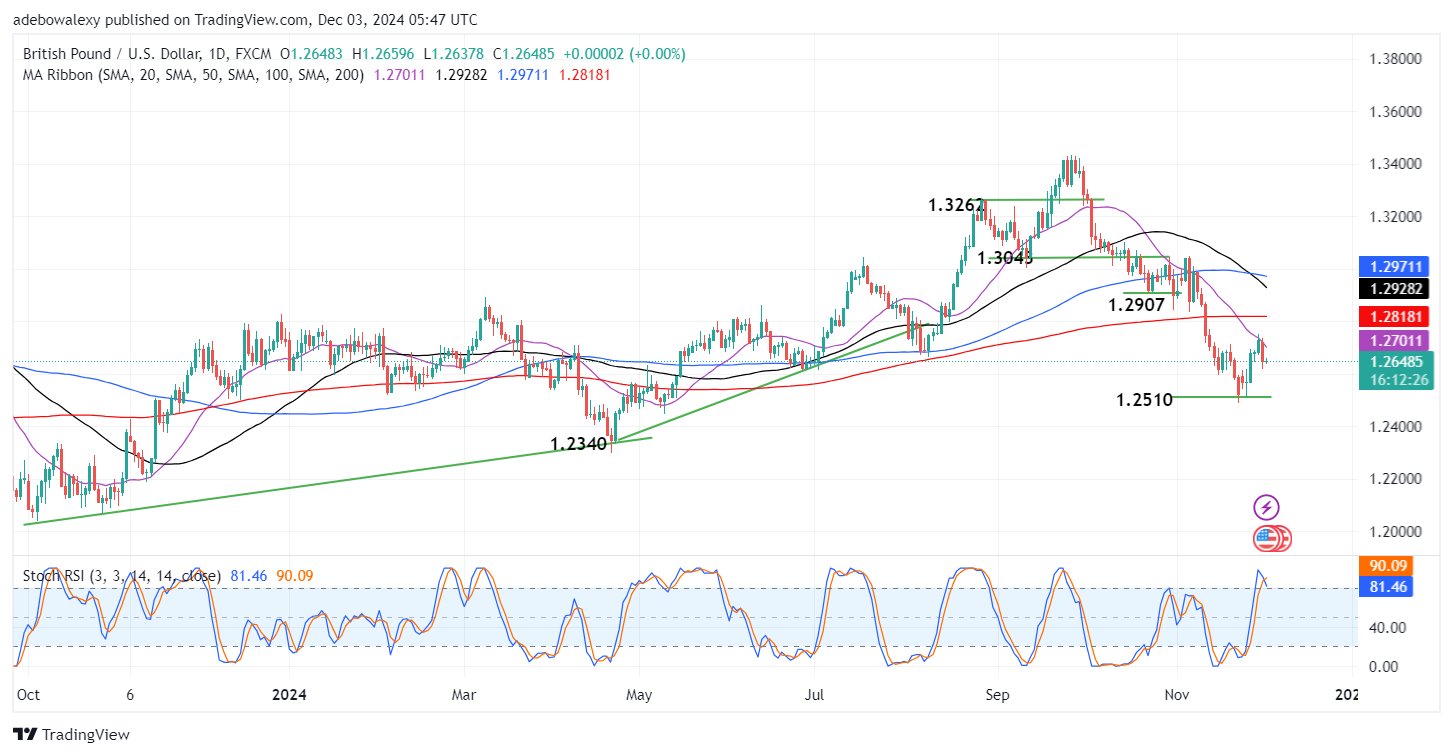Click the 1.22000 price scale label
1453x756 pixels.
[1396, 479]
